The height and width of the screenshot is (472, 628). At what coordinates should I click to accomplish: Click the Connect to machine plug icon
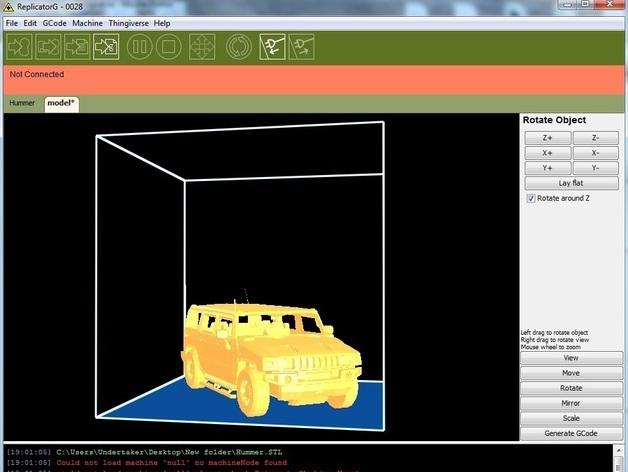pos(272,47)
